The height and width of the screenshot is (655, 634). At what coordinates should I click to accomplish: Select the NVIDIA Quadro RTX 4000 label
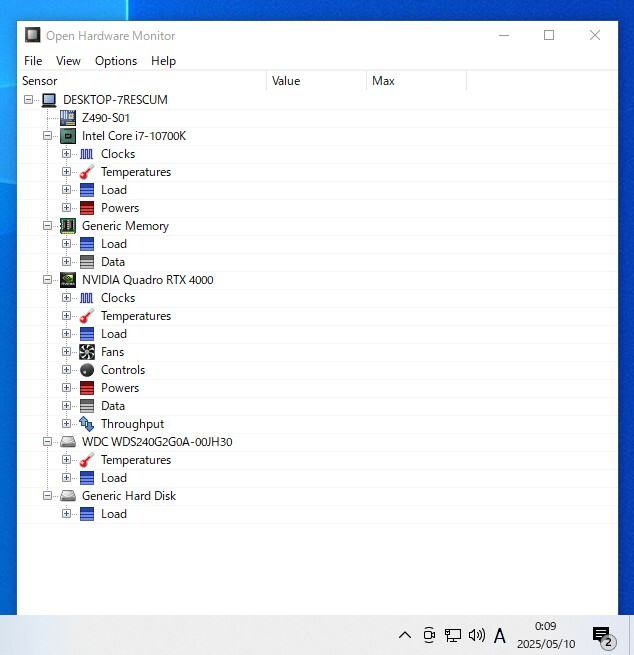[147, 280]
